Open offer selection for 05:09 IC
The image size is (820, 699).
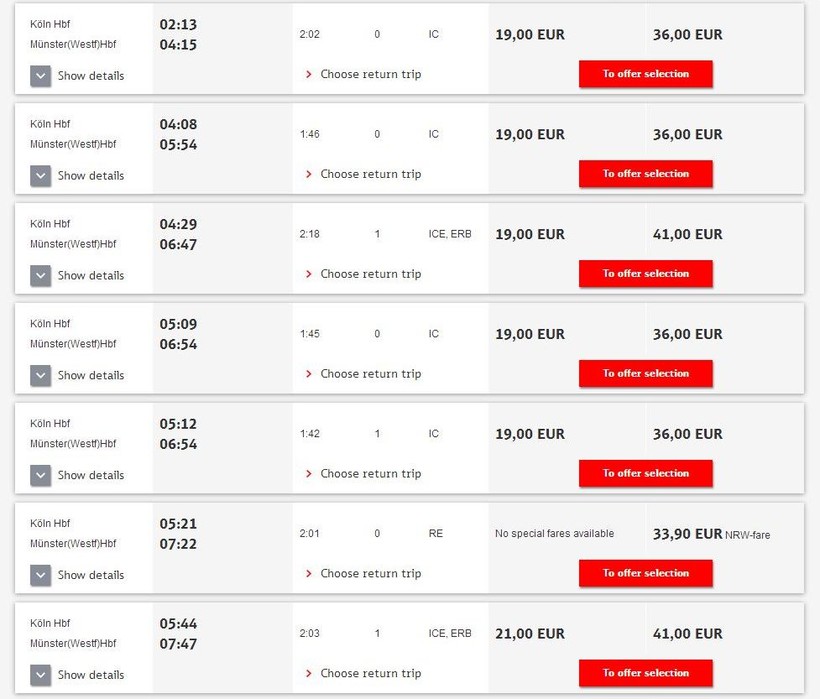[x=645, y=373]
